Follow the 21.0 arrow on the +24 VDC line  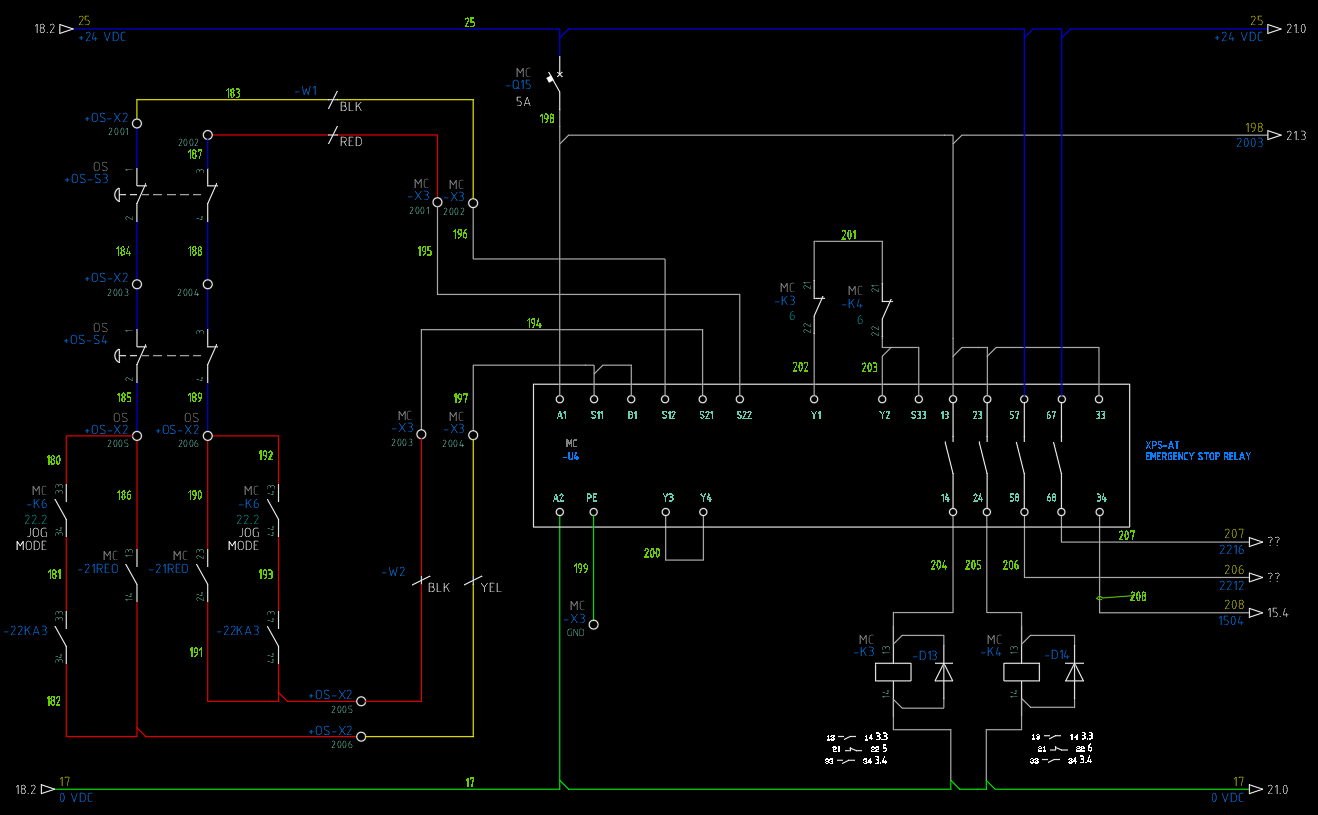click(x=1275, y=29)
